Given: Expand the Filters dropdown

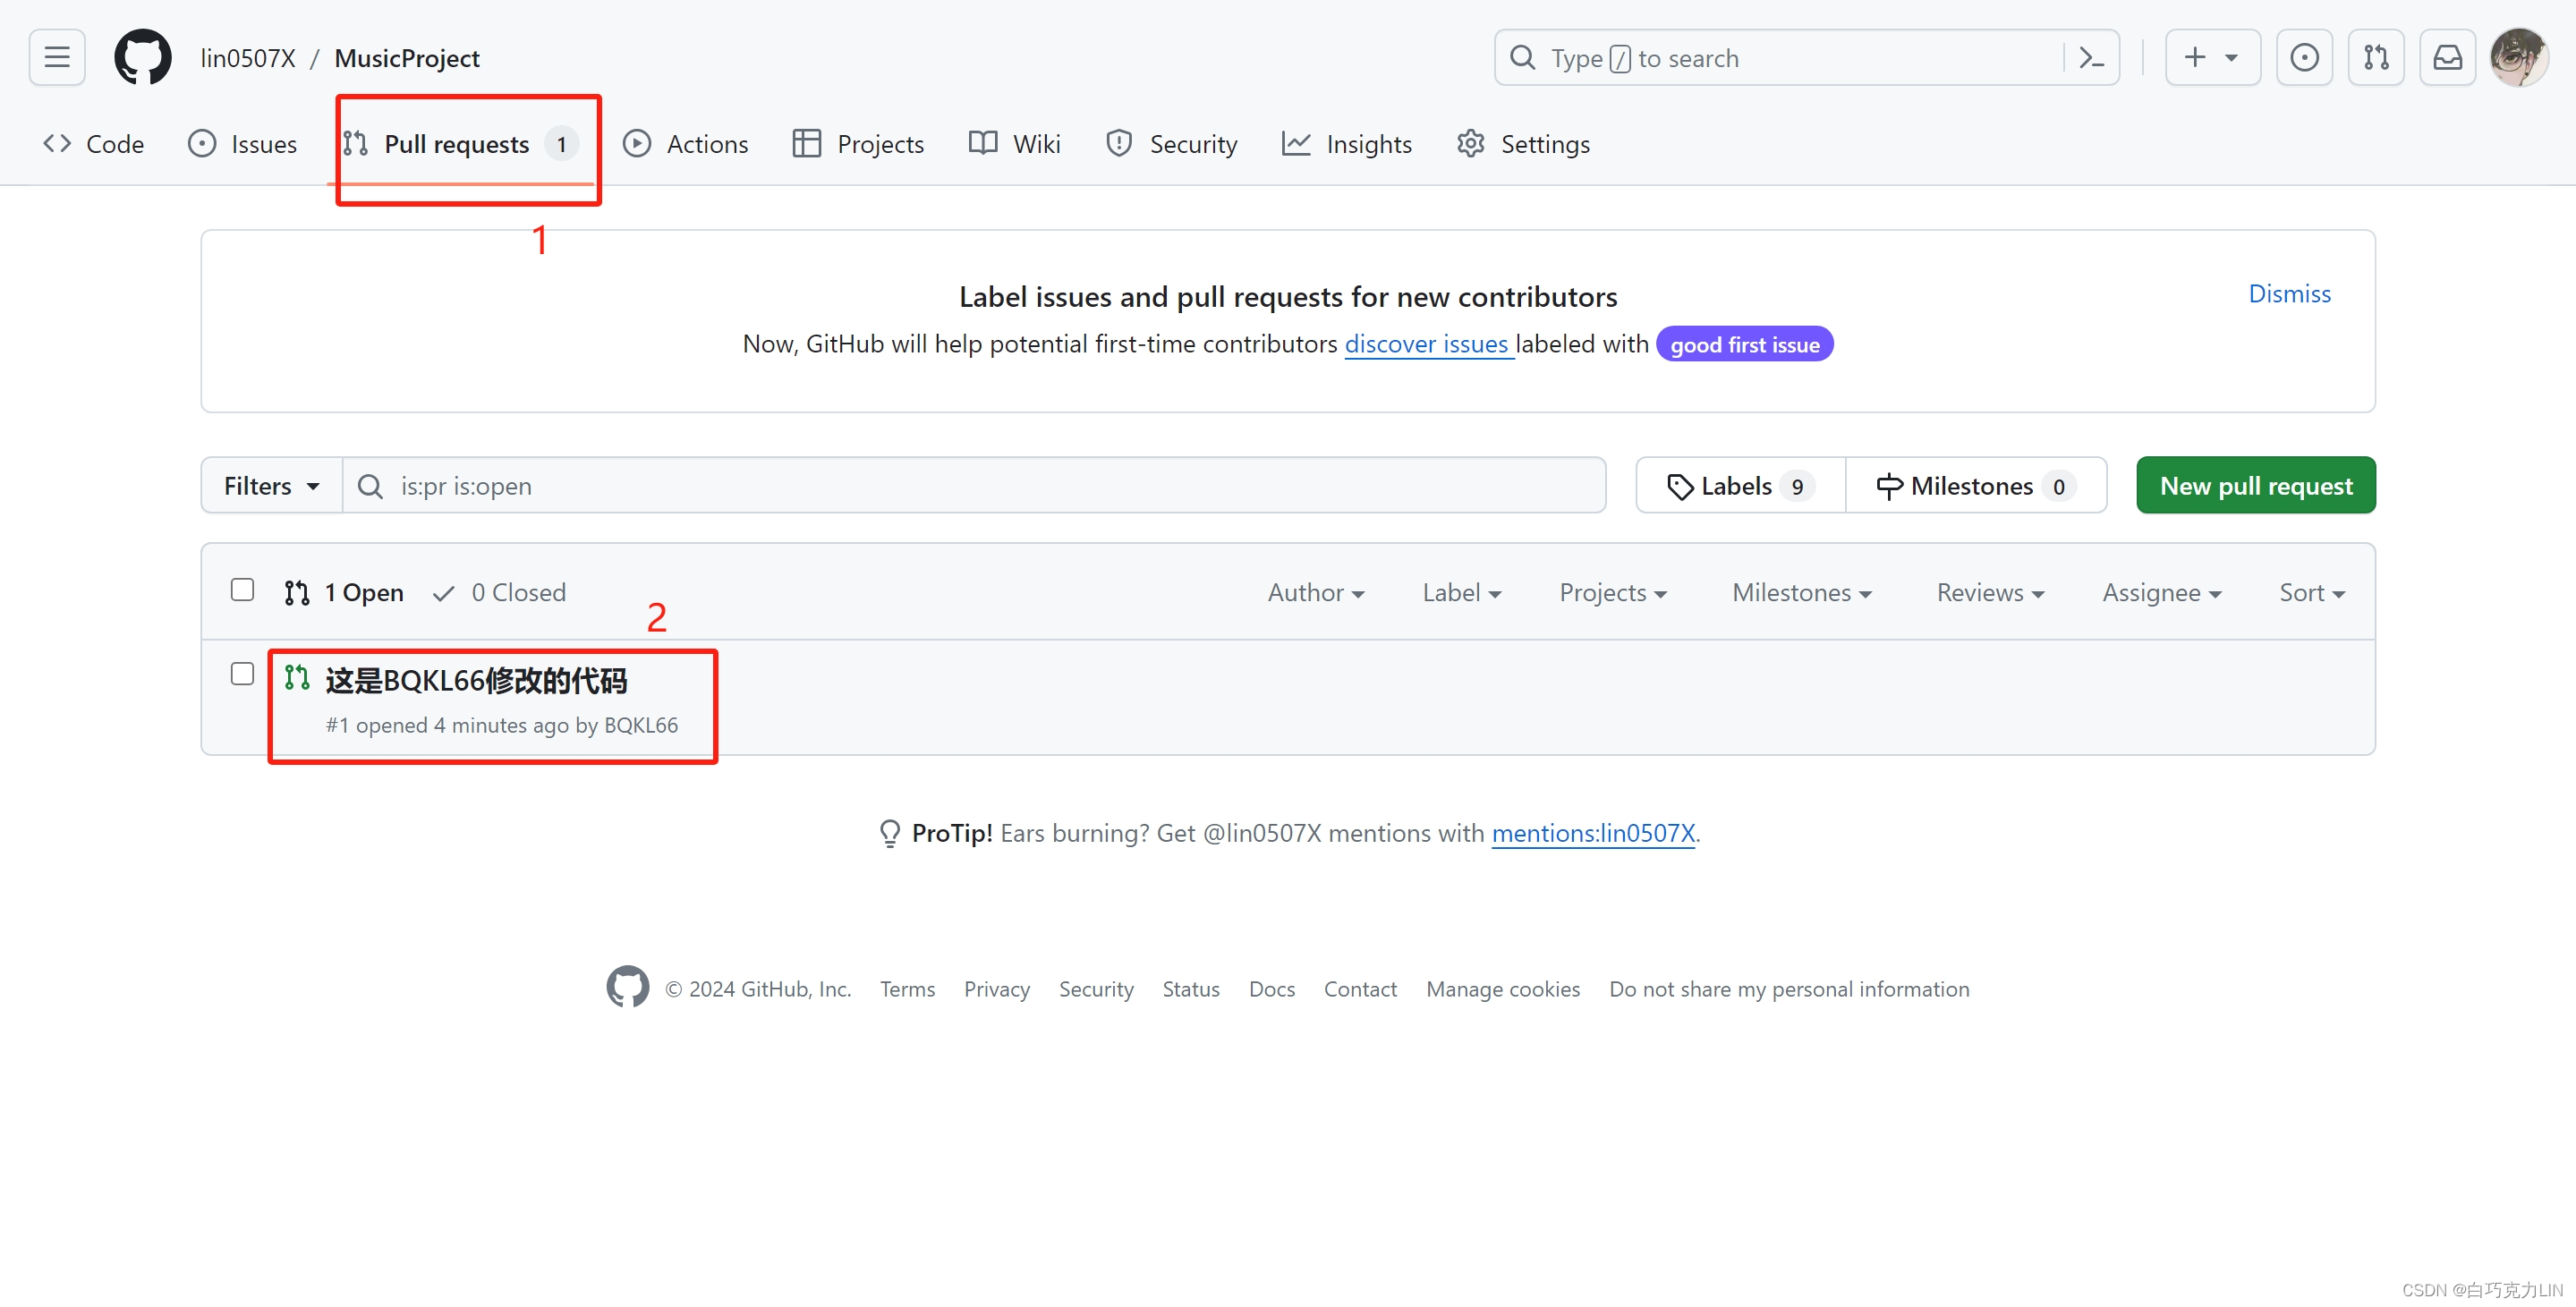Looking at the screenshot, I should click(271, 486).
